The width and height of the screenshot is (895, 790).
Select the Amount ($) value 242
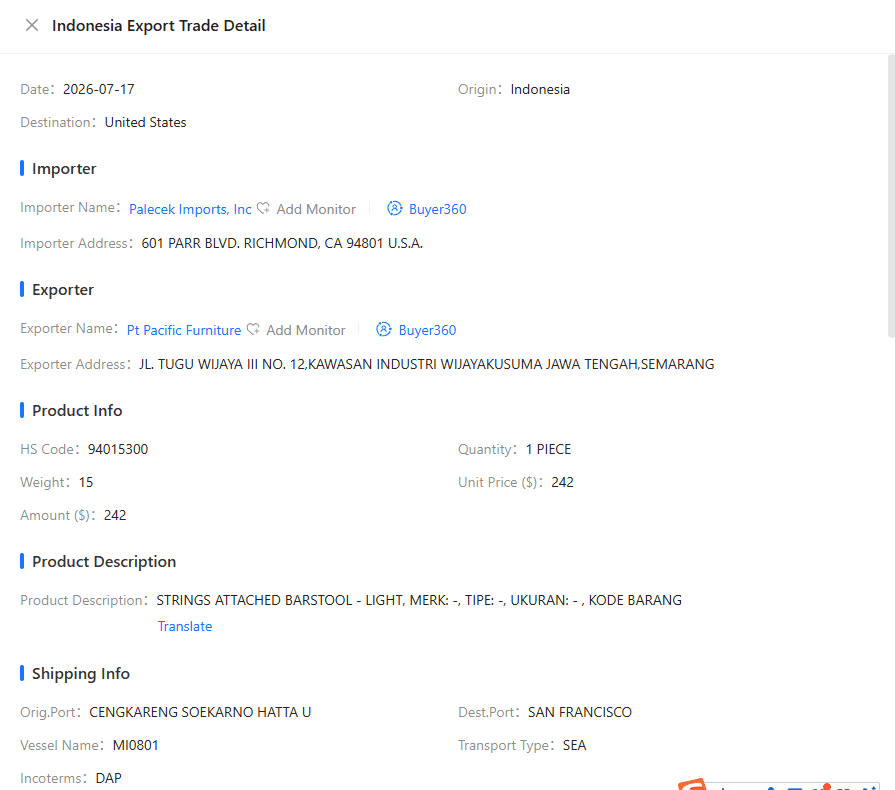pos(115,515)
